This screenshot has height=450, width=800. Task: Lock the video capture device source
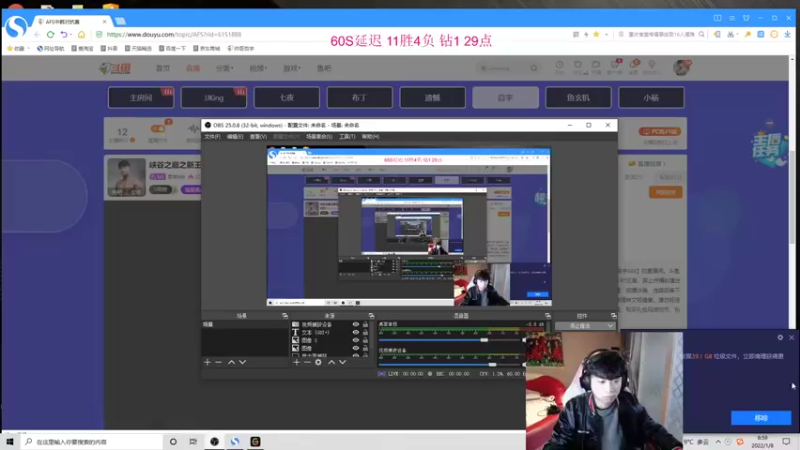[365, 324]
